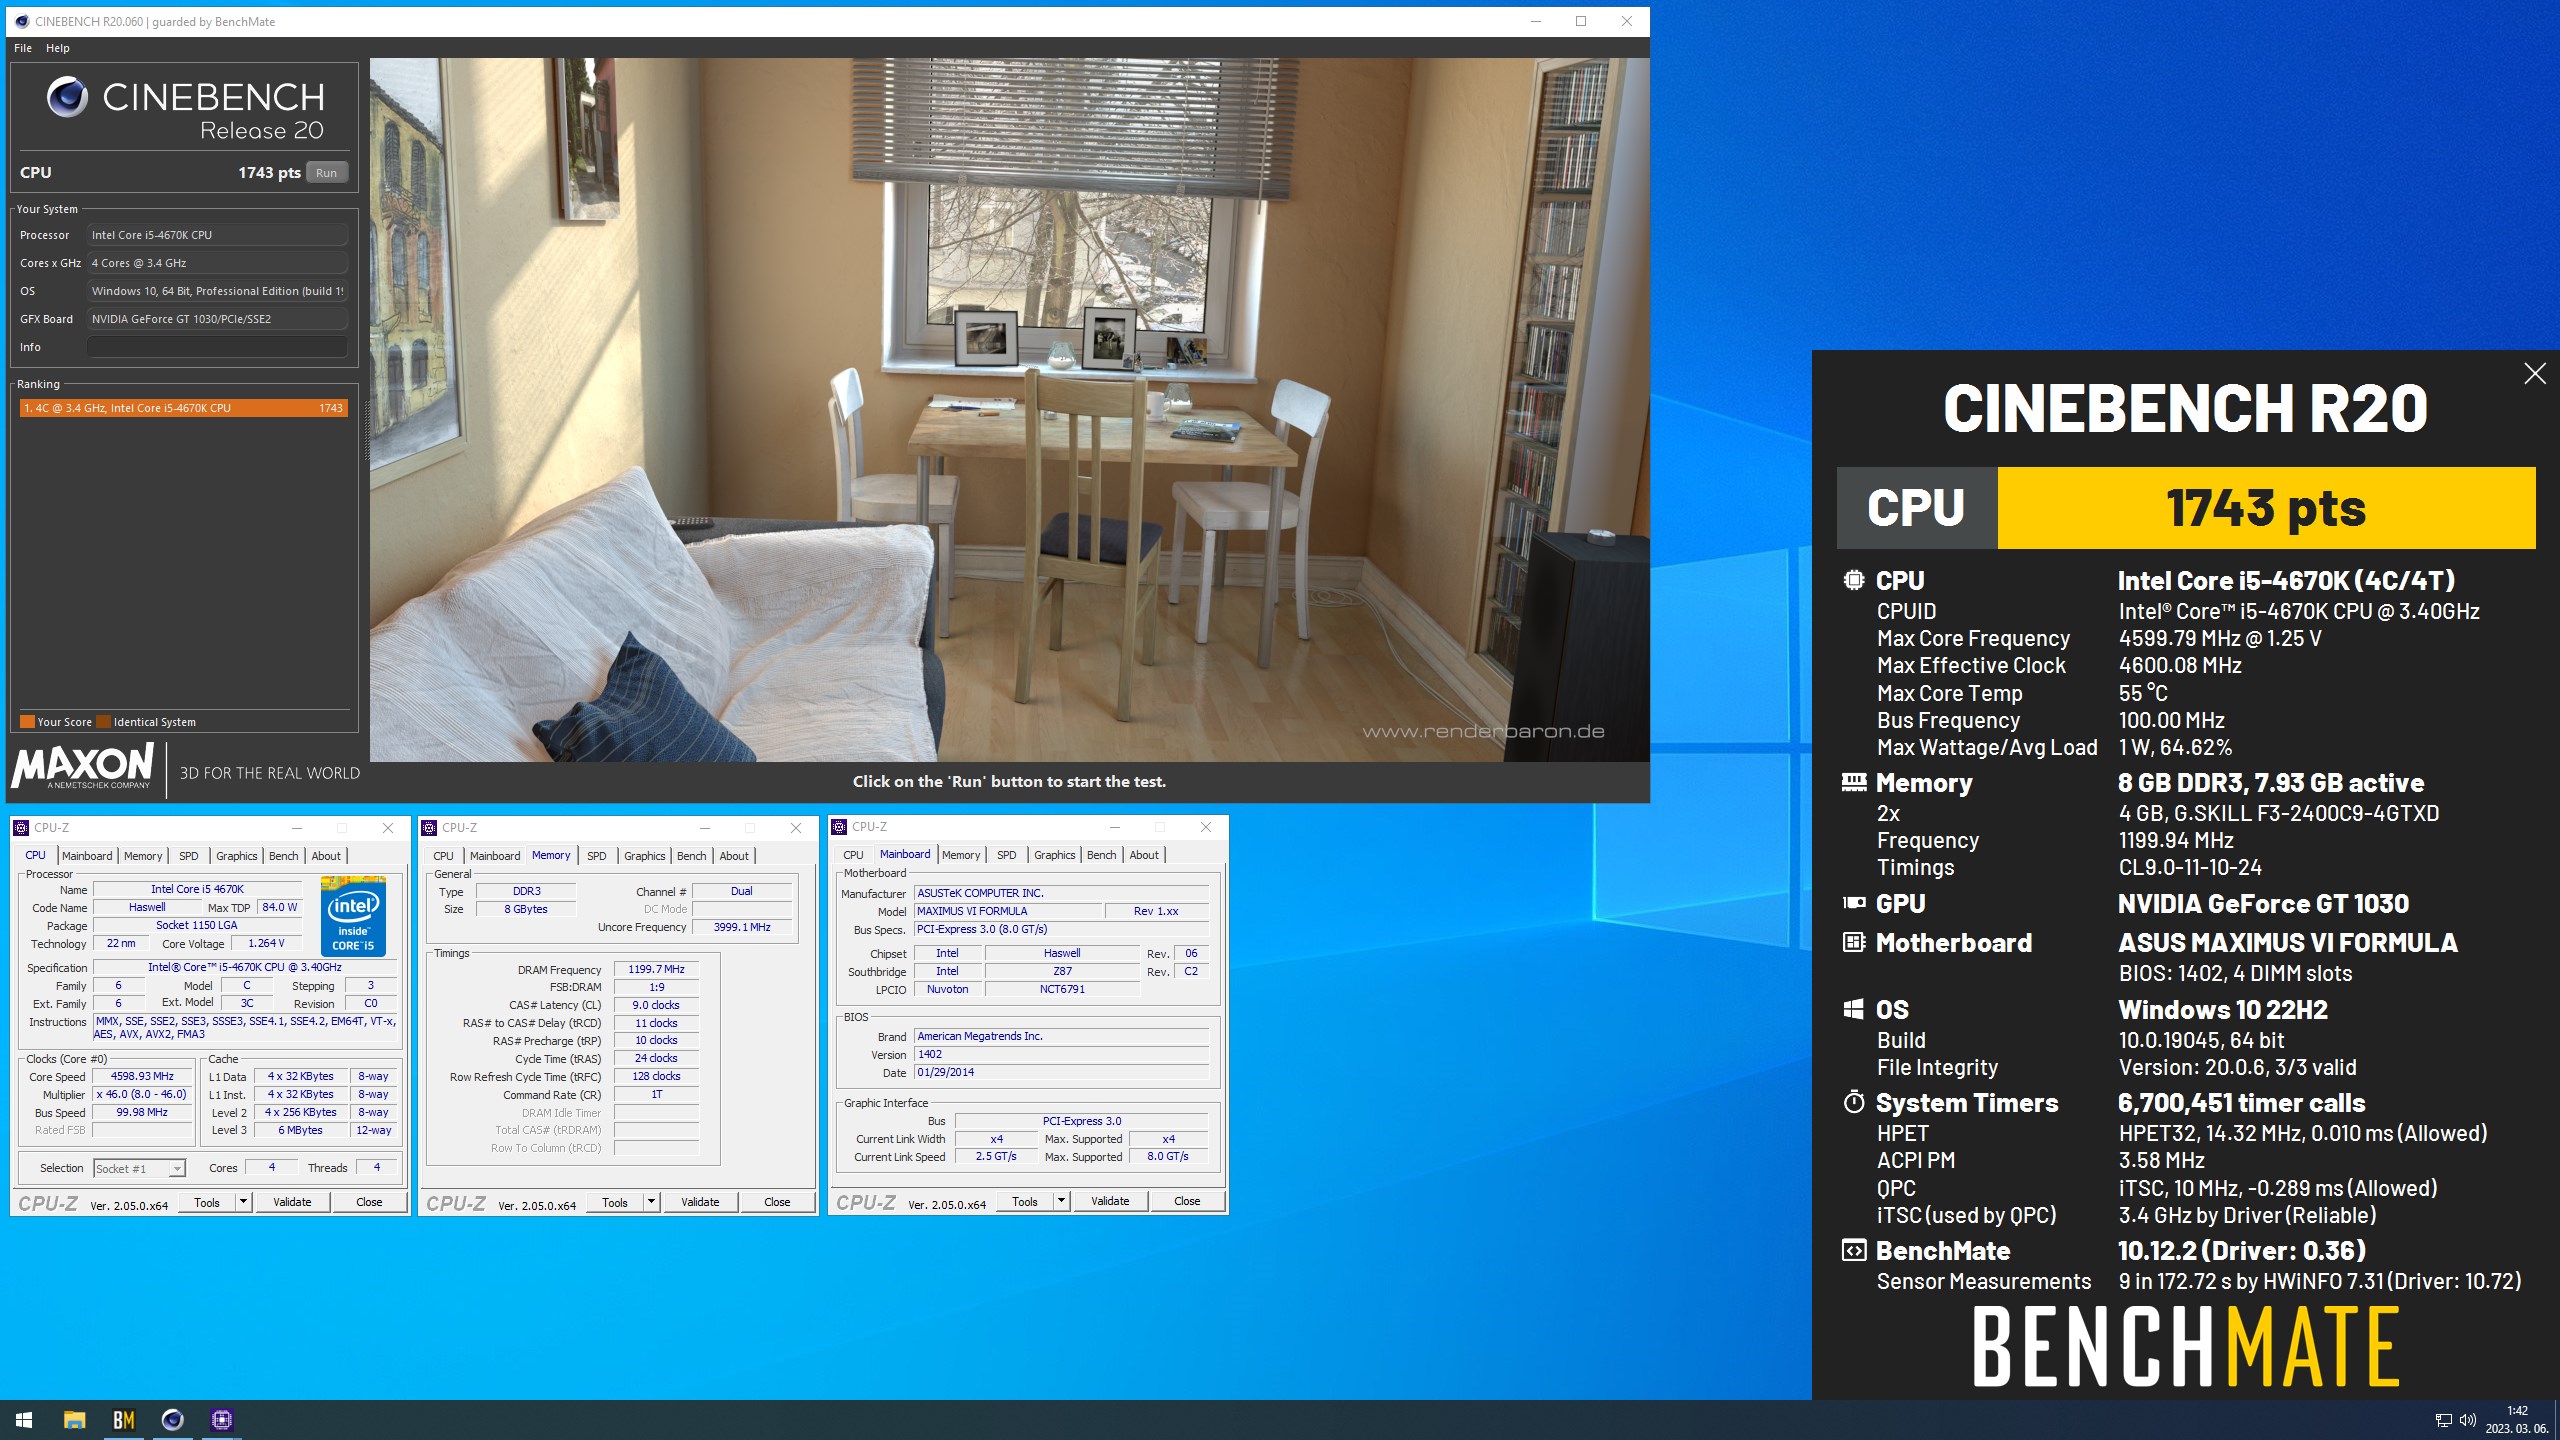Open Memory tab in Mainboard CPU-Z window
This screenshot has width=2560, height=1440.
[x=961, y=855]
